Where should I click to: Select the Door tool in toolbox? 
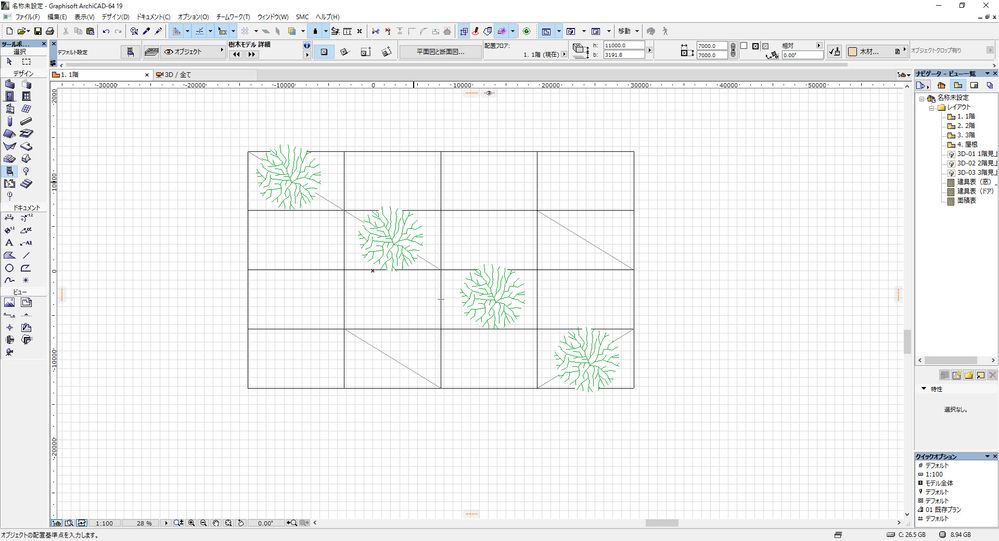9,96
